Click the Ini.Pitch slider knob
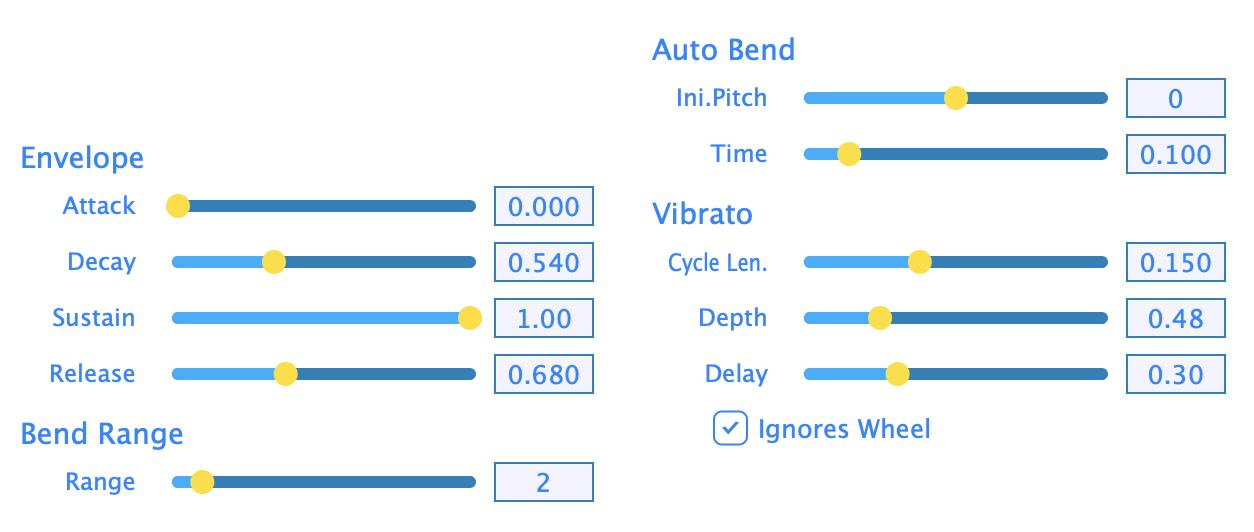This screenshot has width=1254, height=532. (956, 98)
